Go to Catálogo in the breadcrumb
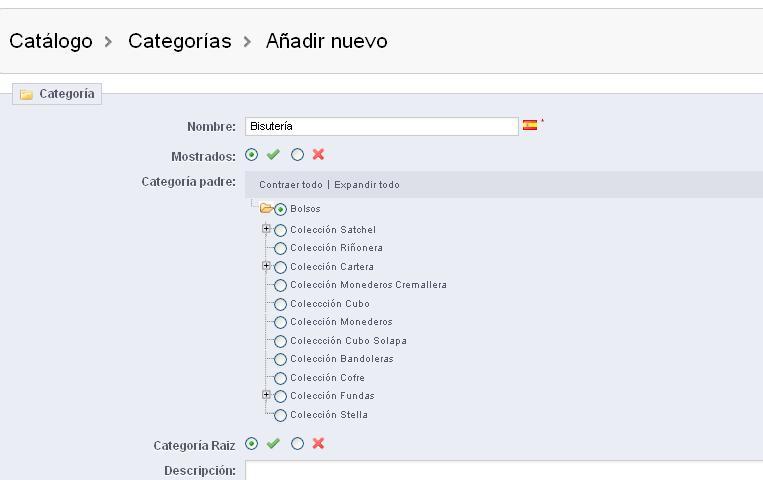Screen dimensions: 763x480 (x=51, y=41)
